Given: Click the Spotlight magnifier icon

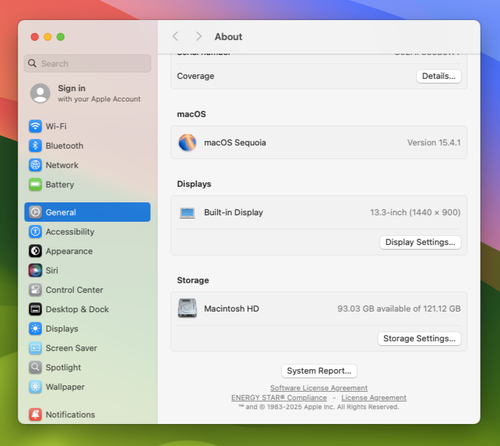Looking at the screenshot, I should [35, 367].
